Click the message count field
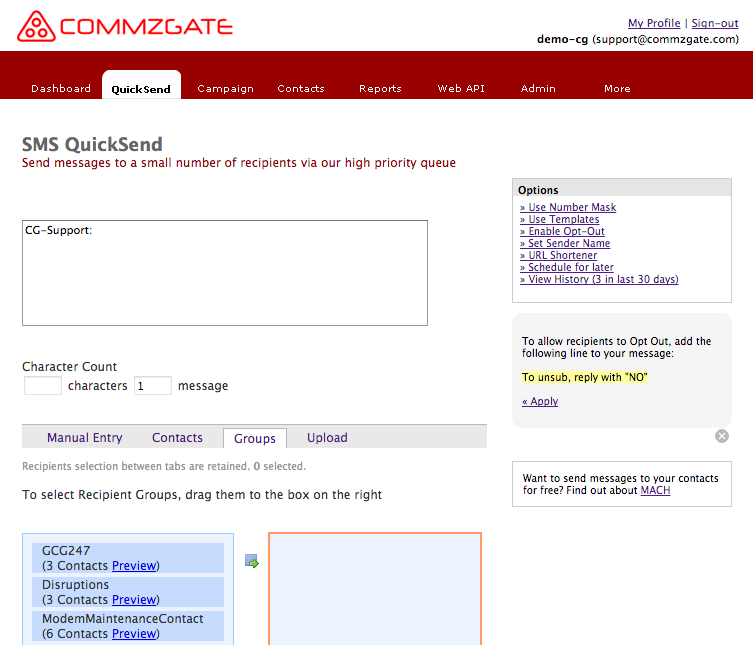The image size is (753, 645). coord(153,386)
